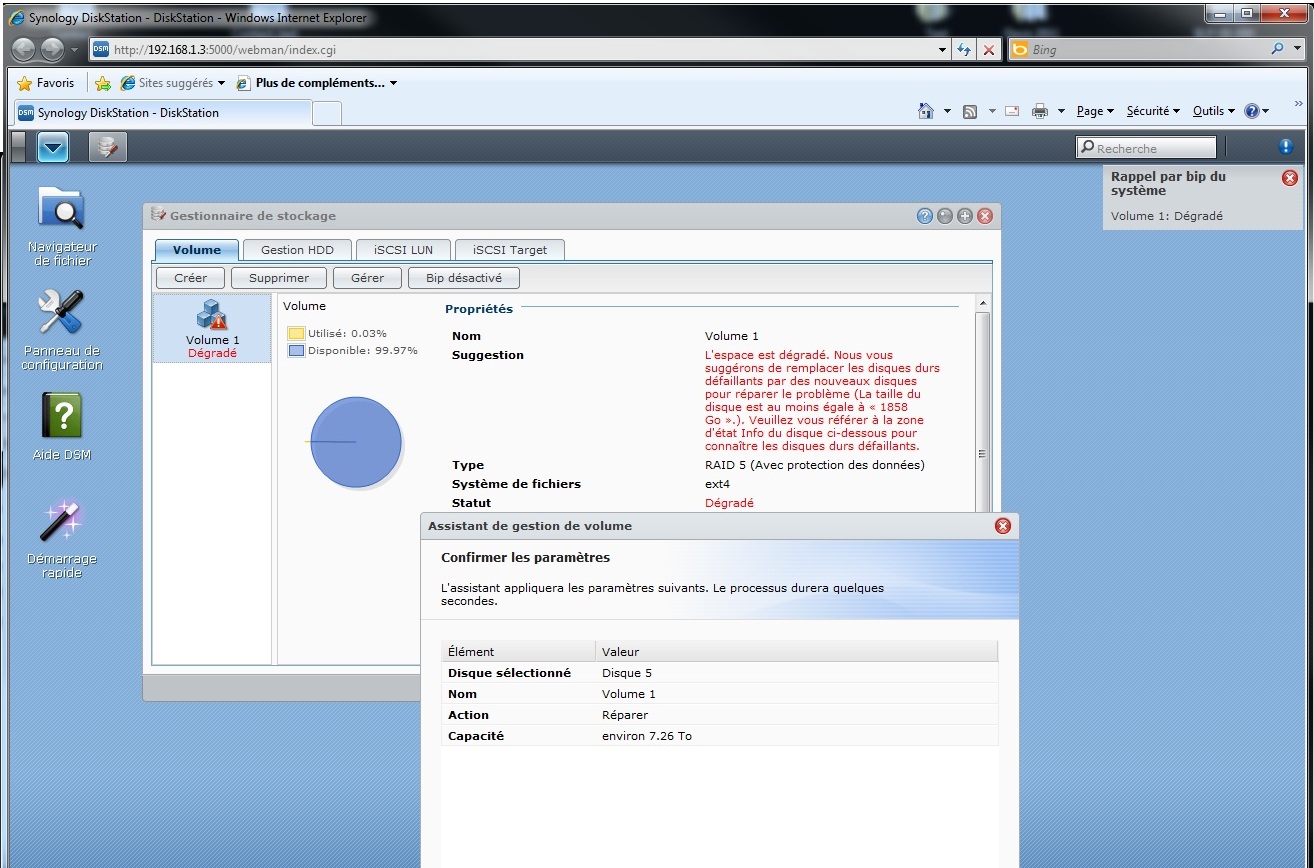Open the Favoris star button
Screen dimensions: 1314x868
point(46,83)
